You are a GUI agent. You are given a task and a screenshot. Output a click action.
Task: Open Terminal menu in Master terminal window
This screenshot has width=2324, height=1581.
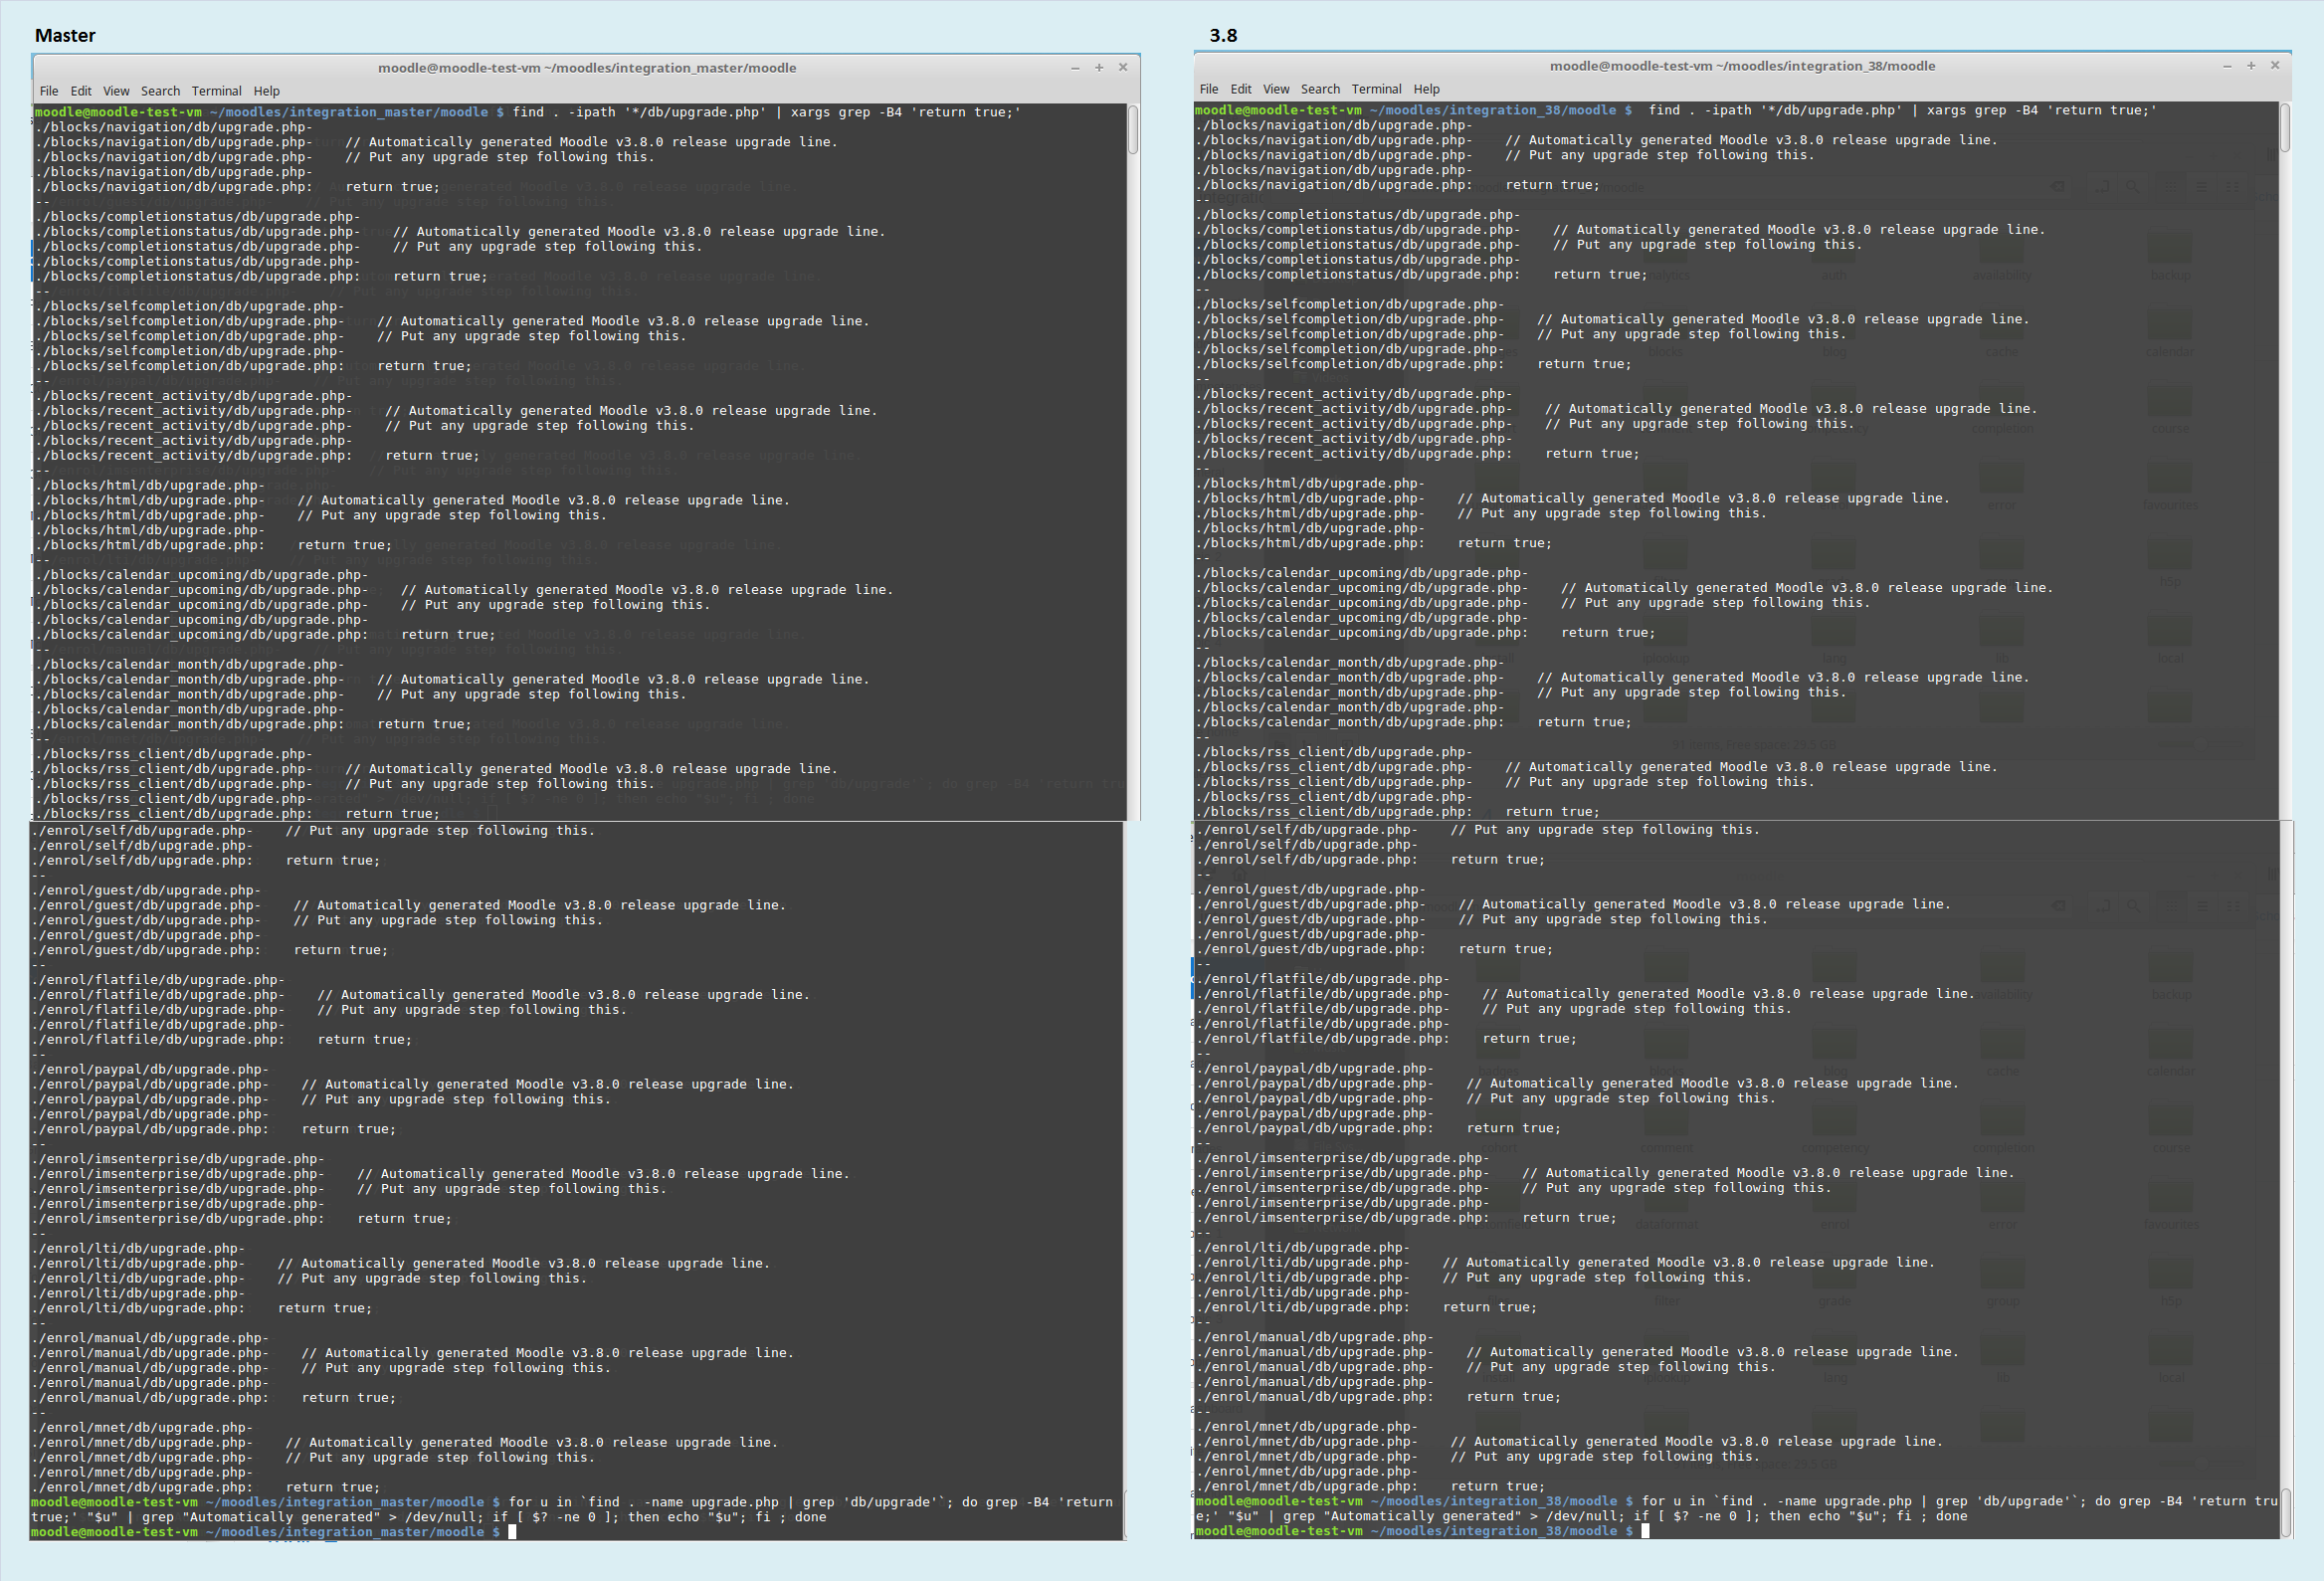pyautogui.click(x=216, y=91)
